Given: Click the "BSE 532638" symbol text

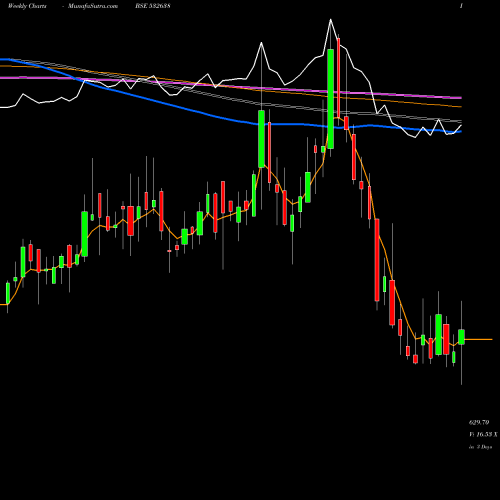Looking at the screenshot, I should (x=153, y=6).
